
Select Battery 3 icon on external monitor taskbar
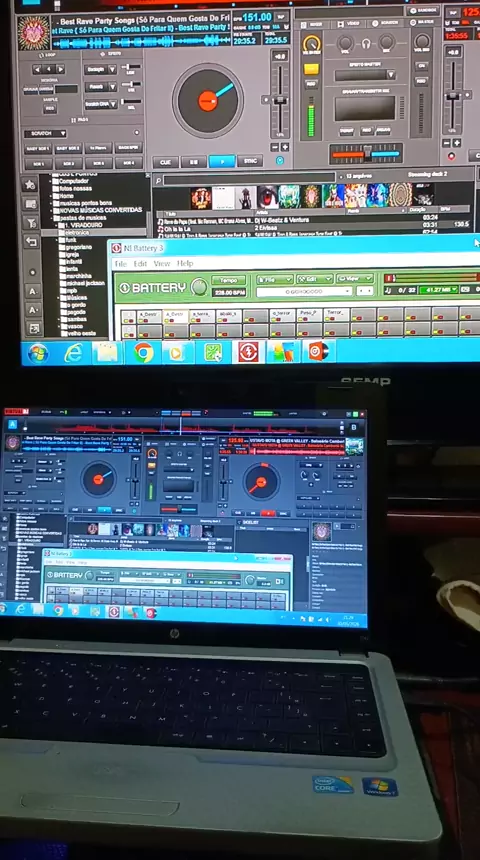coord(248,352)
